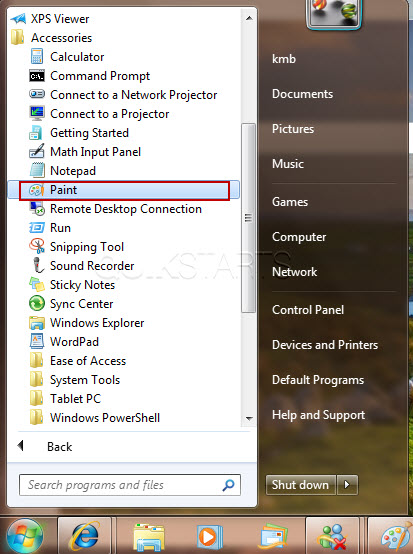Image resolution: width=413 pixels, height=554 pixels.
Task: Open the Shut down options arrow
Action: pos(348,485)
